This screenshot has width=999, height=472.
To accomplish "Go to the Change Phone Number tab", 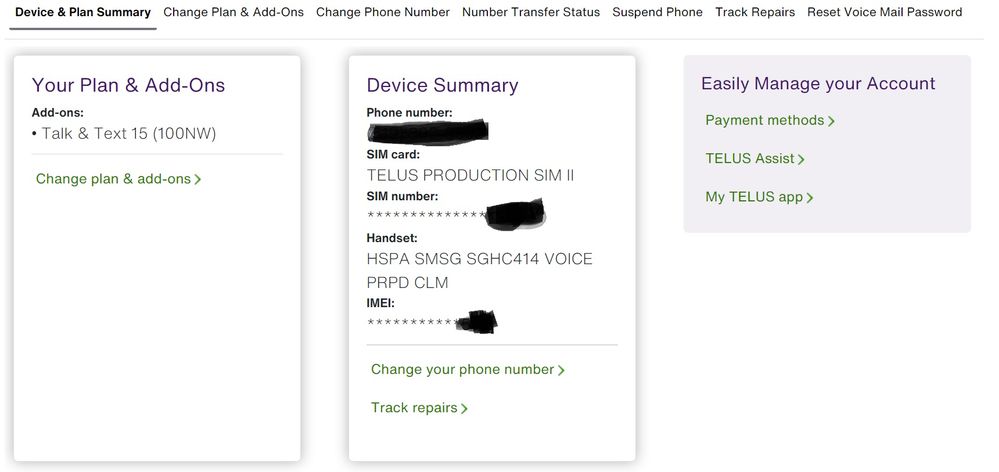I will pyautogui.click(x=383, y=13).
